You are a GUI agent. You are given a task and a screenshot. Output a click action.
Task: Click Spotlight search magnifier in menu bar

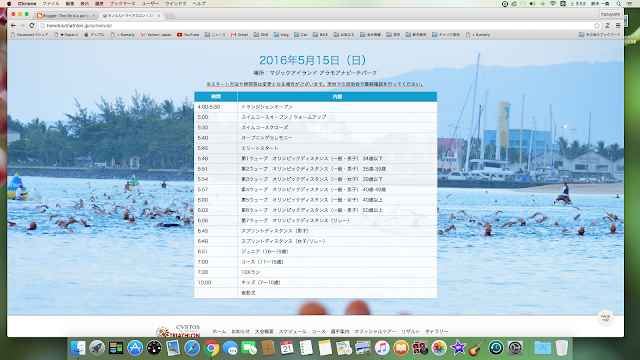click(619, 3)
